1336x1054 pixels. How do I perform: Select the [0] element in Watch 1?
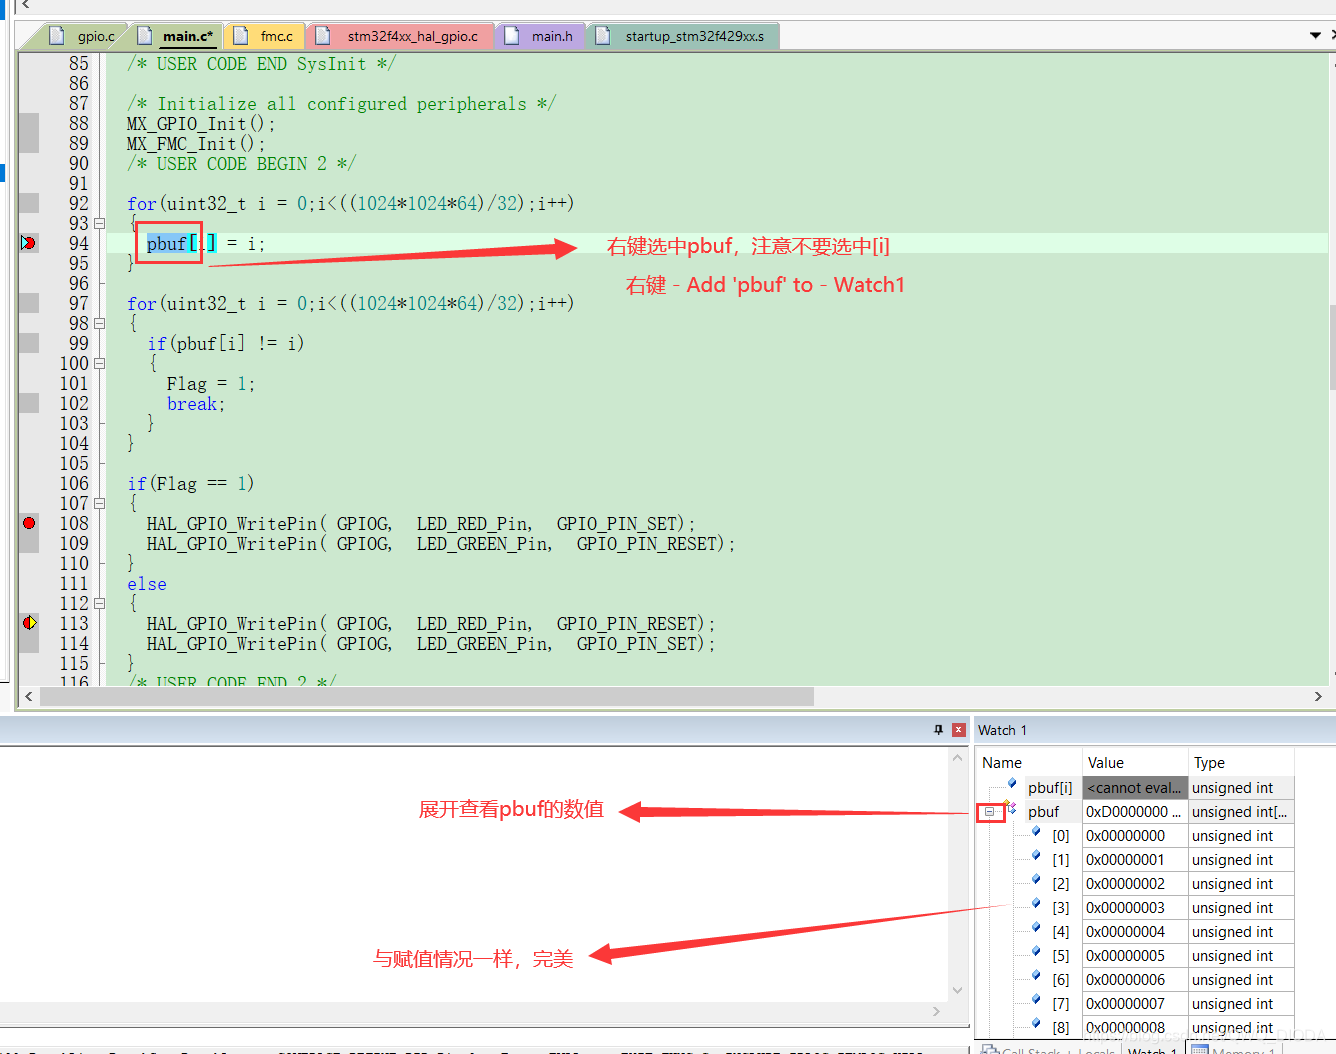pyautogui.click(x=1061, y=836)
